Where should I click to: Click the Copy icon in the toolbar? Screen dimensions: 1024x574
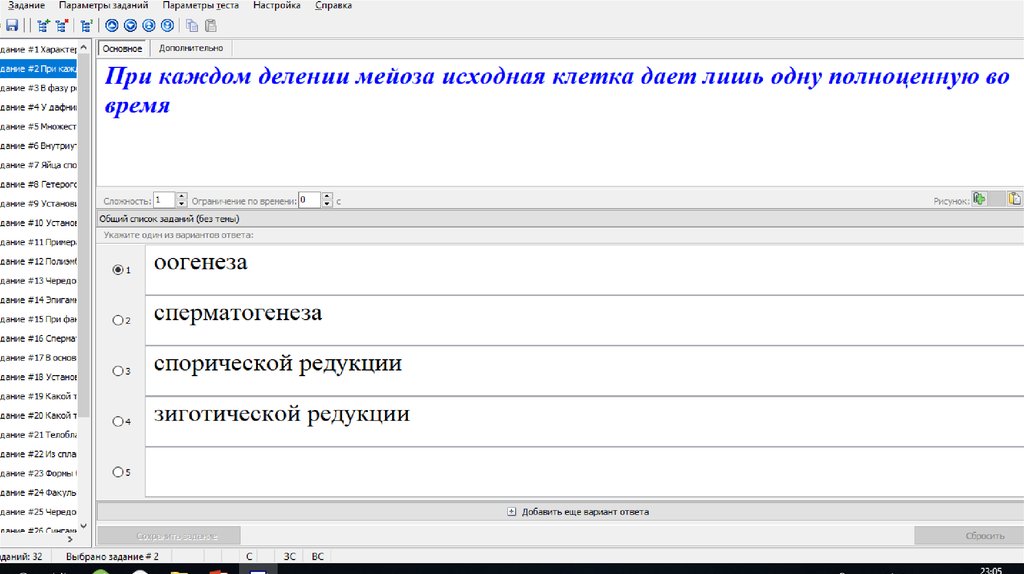(x=192, y=26)
